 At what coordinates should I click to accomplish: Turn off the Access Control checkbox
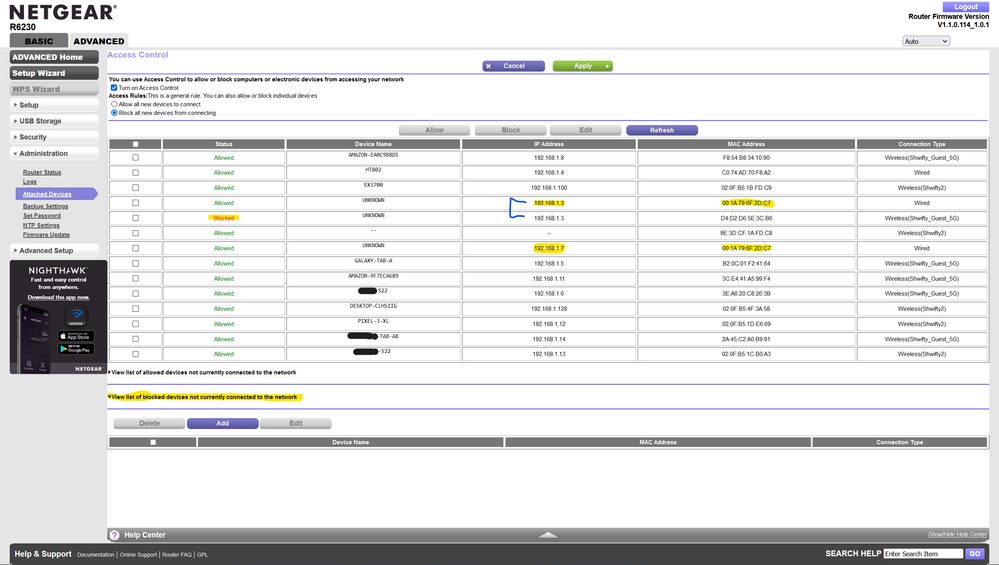click(114, 88)
